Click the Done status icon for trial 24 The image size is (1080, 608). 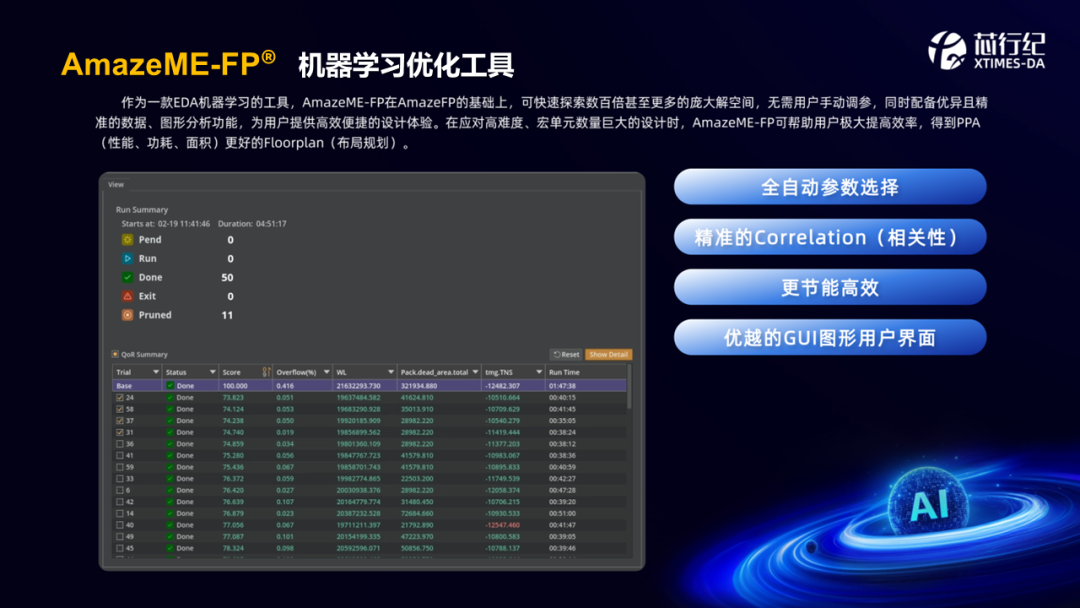pos(169,397)
